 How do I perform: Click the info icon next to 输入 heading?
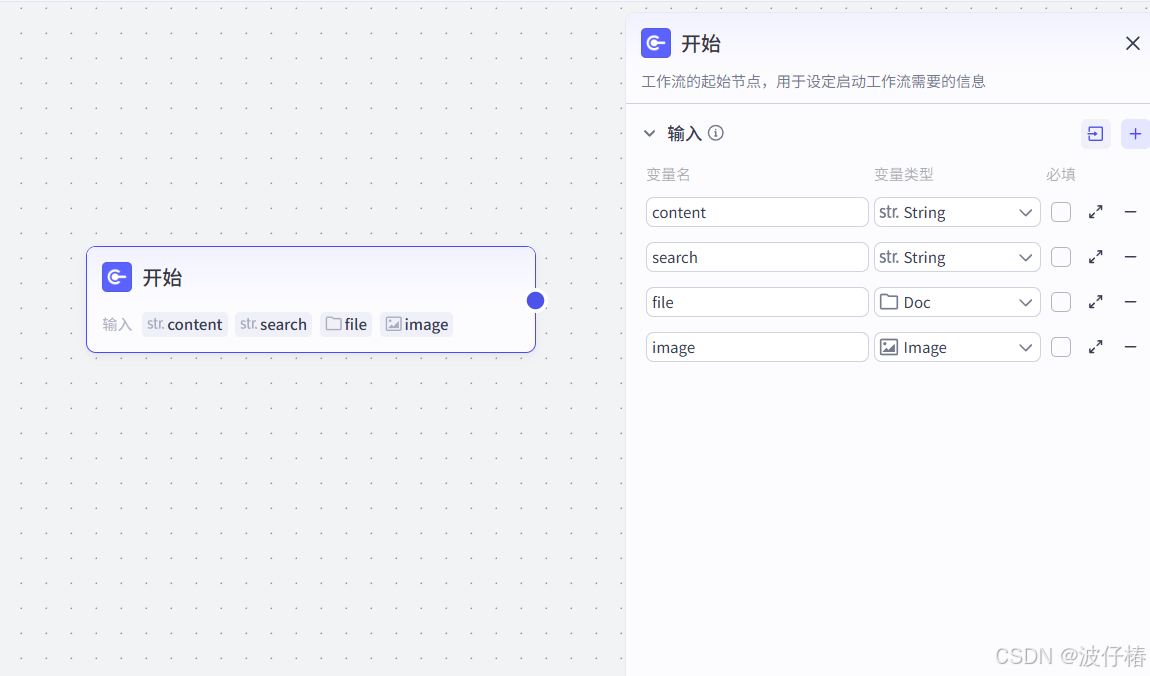pos(715,132)
